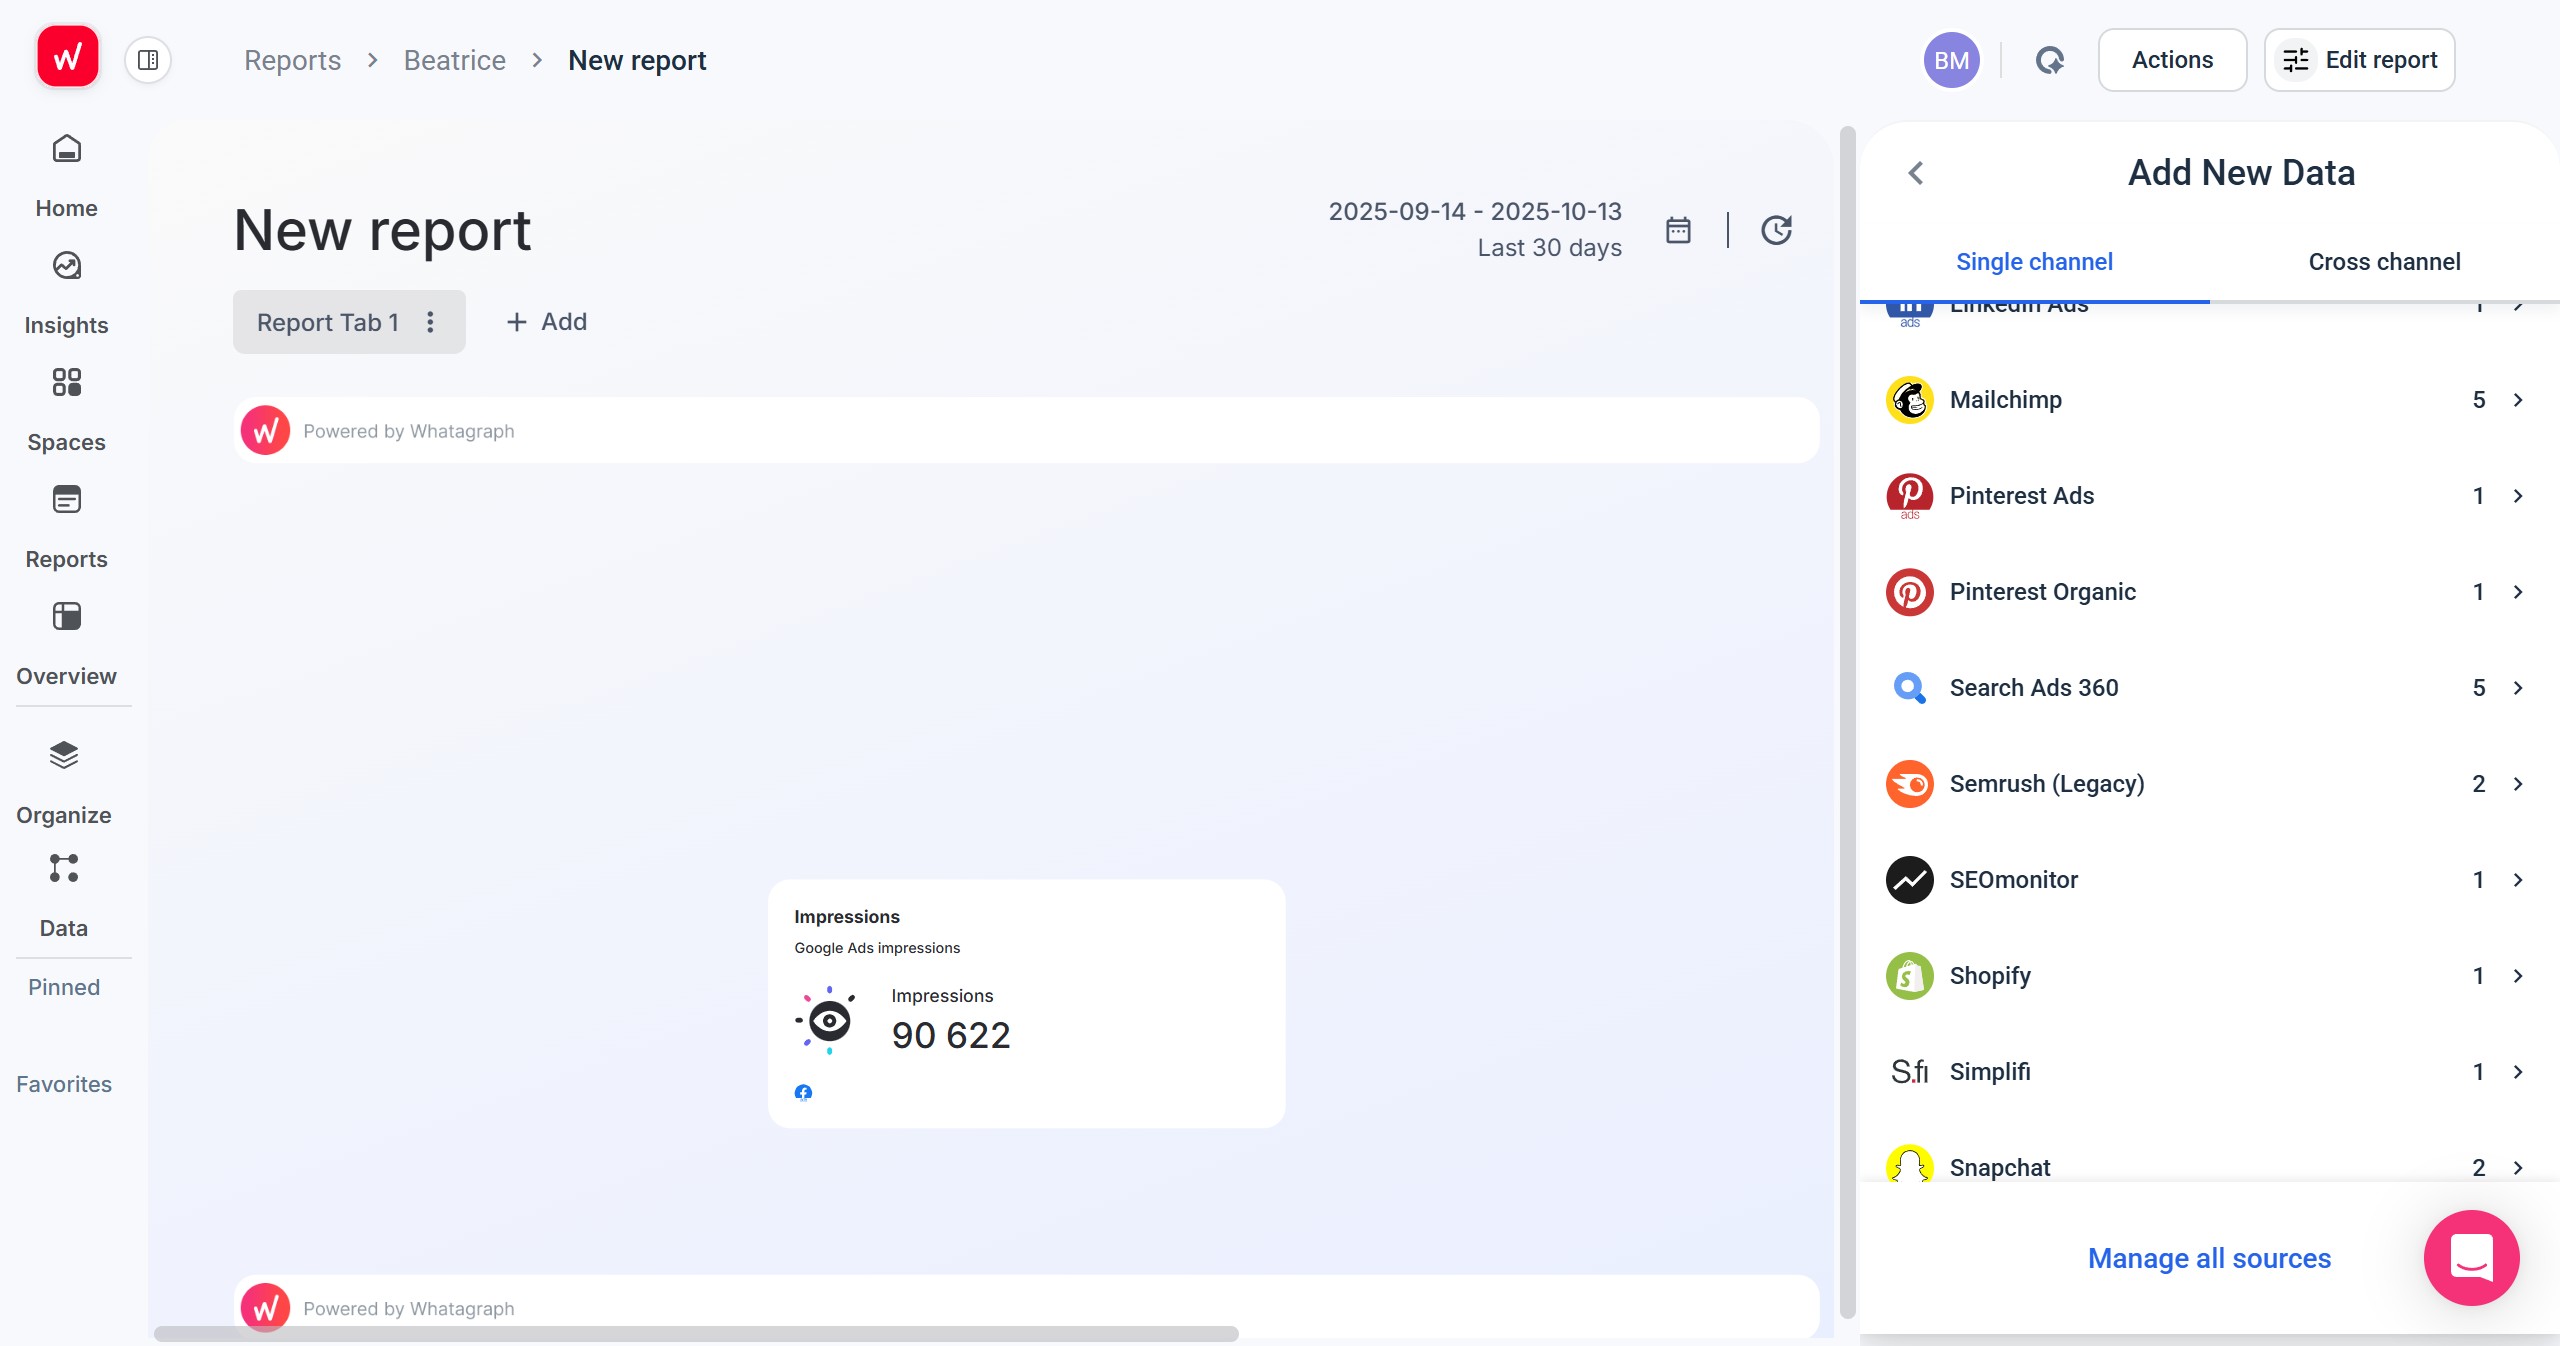This screenshot has height=1346, width=2560.
Task: Open the date range calendar icon
Action: point(1678,230)
